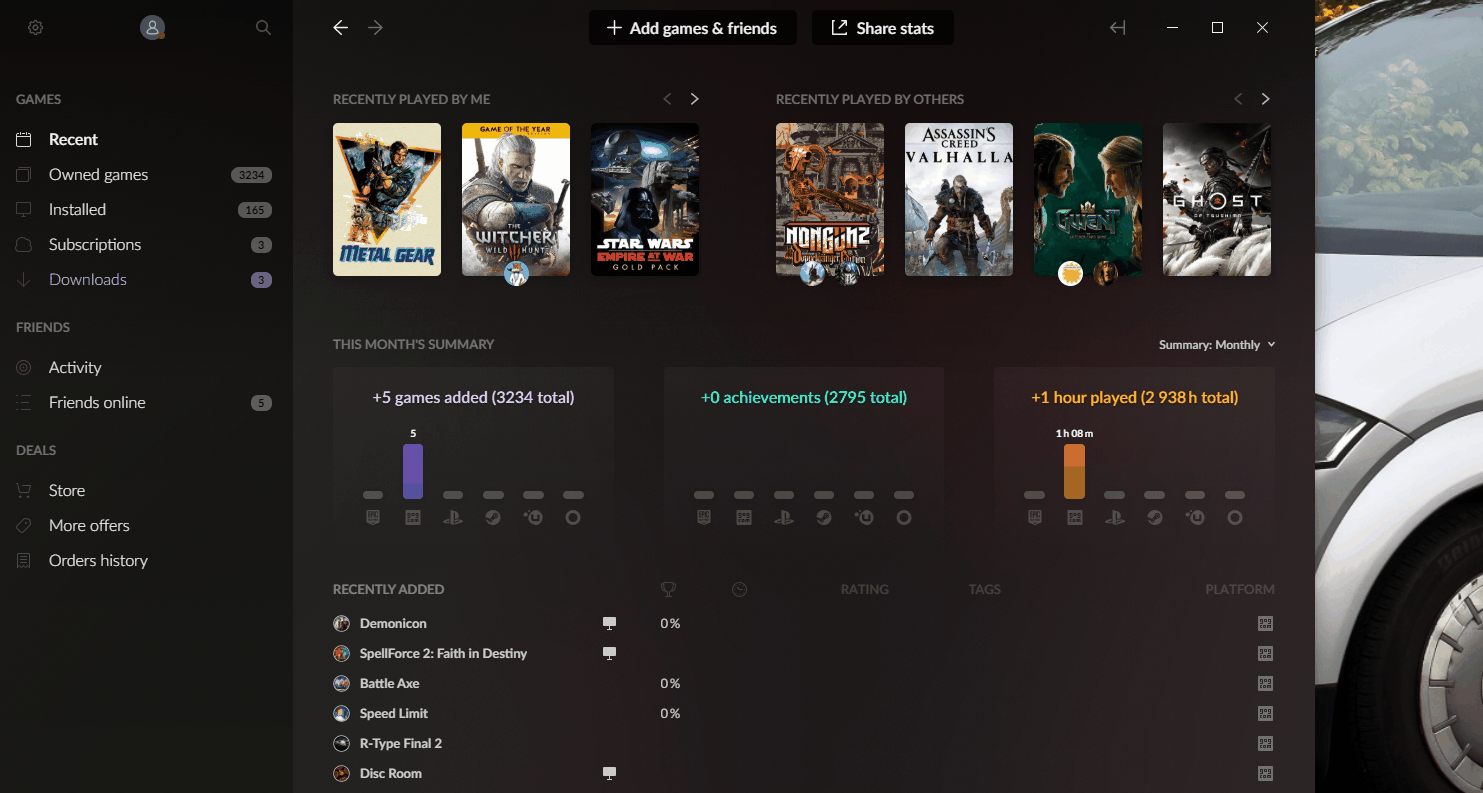Open the settings gear menu
1483x793 pixels.
pyautogui.click(x=35, y=28)
